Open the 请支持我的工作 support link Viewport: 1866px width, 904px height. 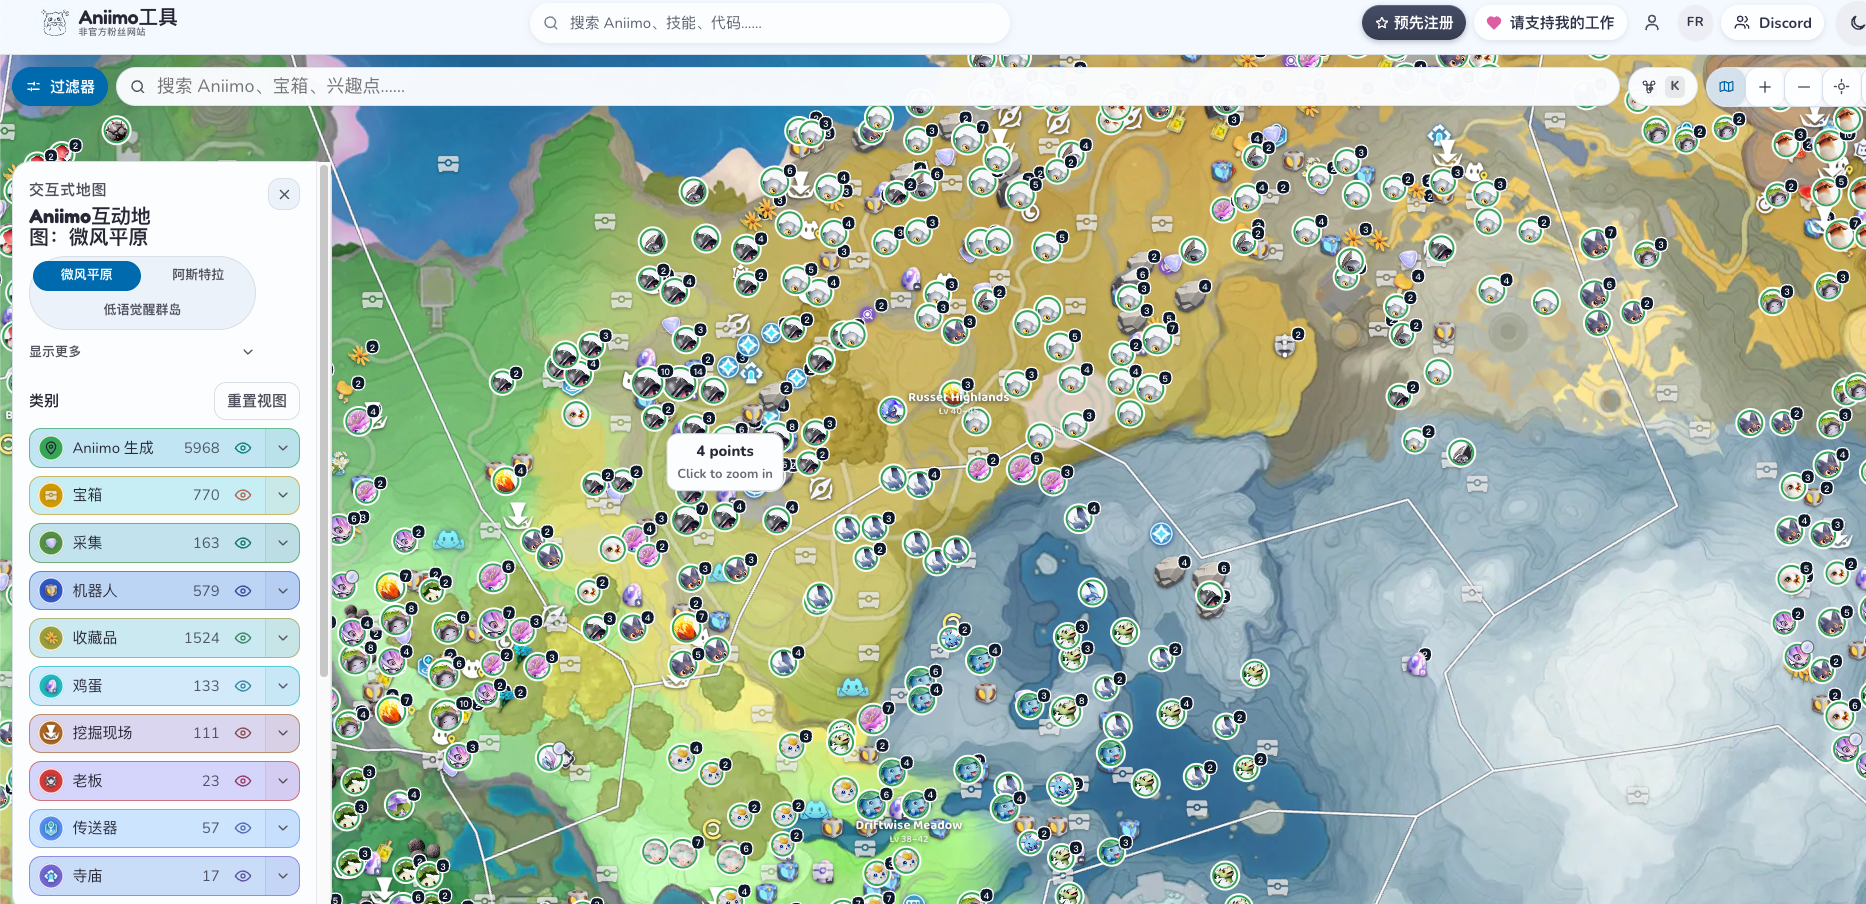pos(1550,23)
